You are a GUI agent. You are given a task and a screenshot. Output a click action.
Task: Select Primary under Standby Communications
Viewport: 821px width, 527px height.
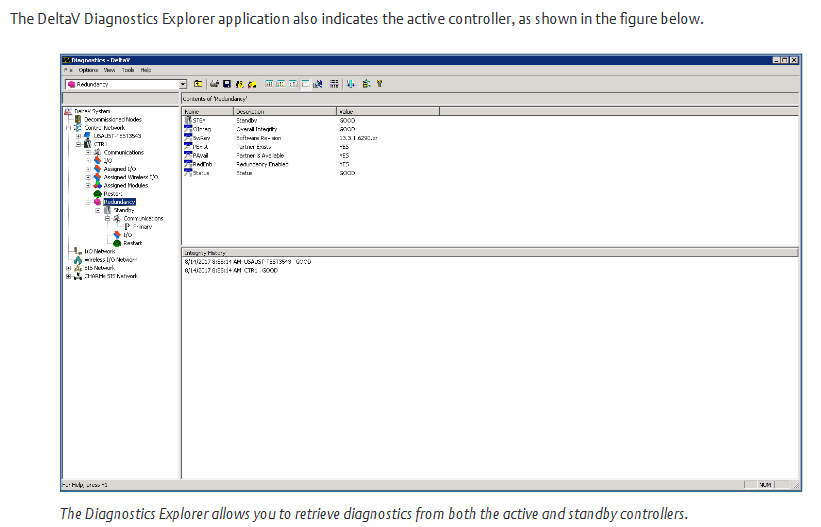coord(142,227)
